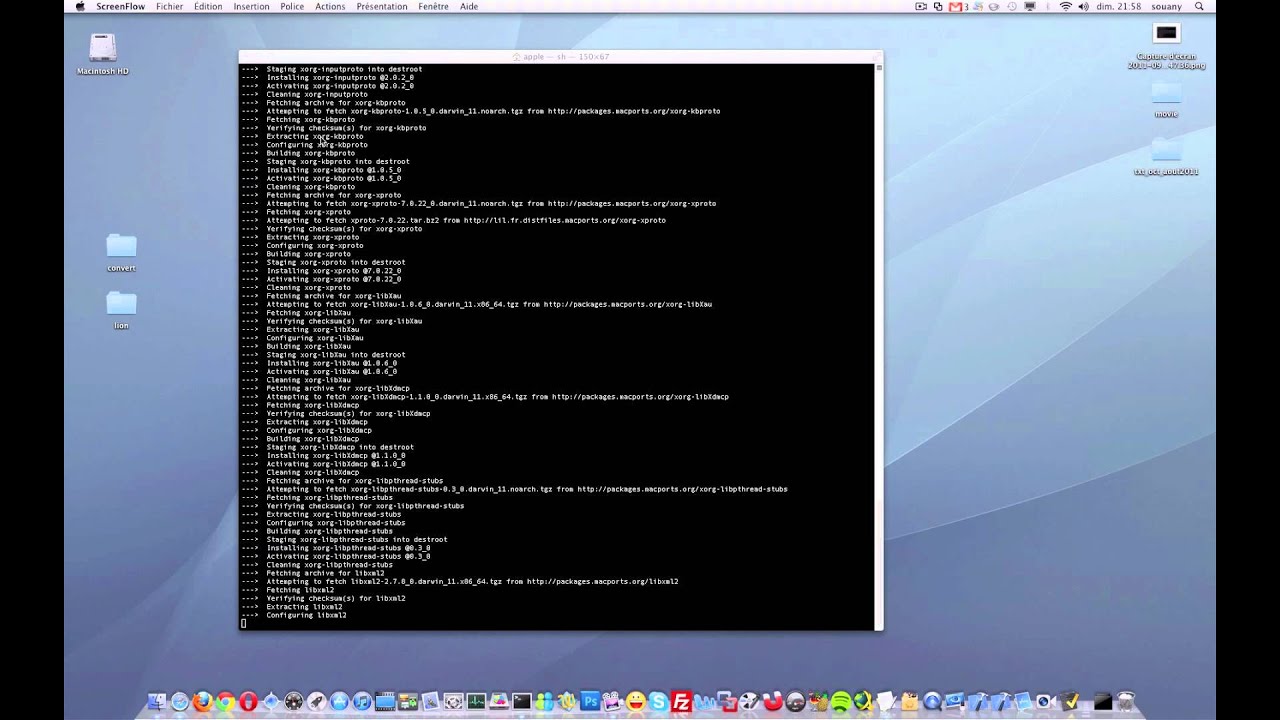Open the Aide menu
Screen dimensions: 1280x720
(x=468, y=6)
